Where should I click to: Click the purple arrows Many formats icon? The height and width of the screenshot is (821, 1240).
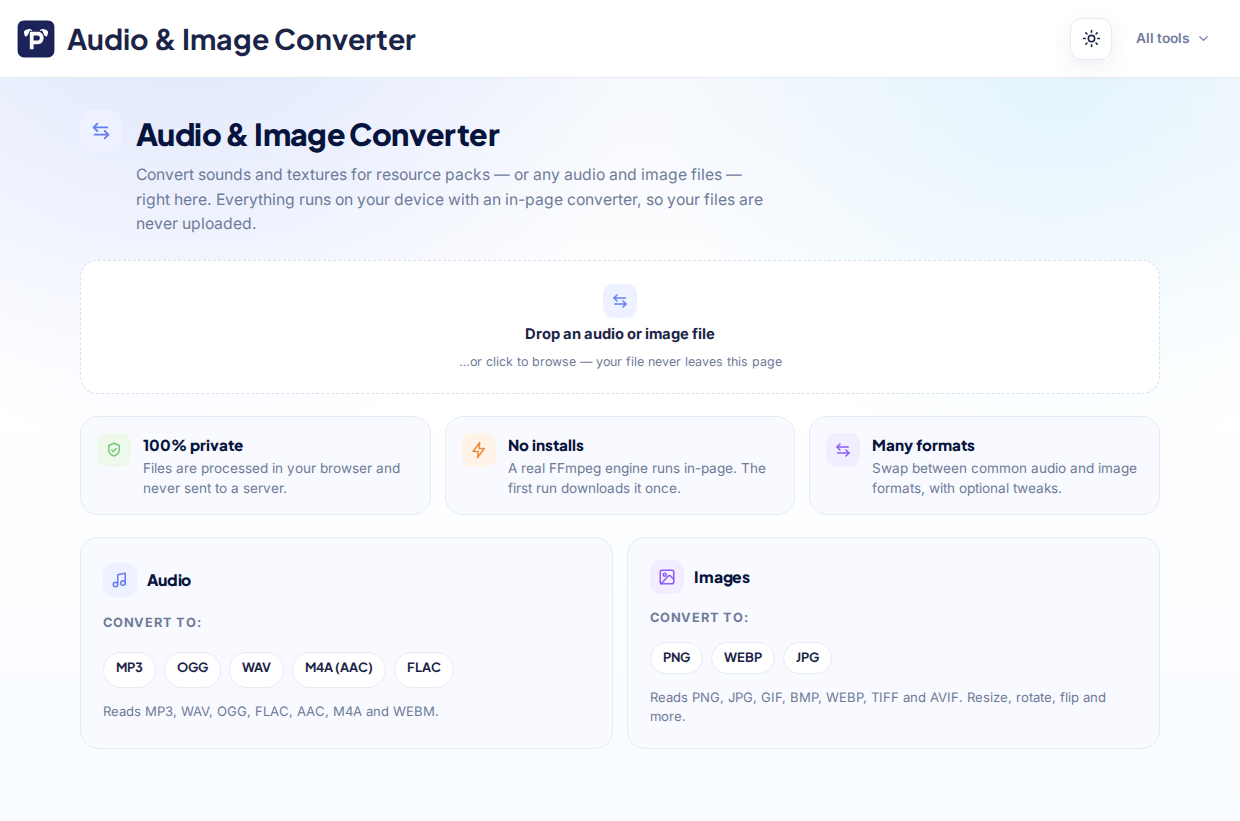coord(843,450)
